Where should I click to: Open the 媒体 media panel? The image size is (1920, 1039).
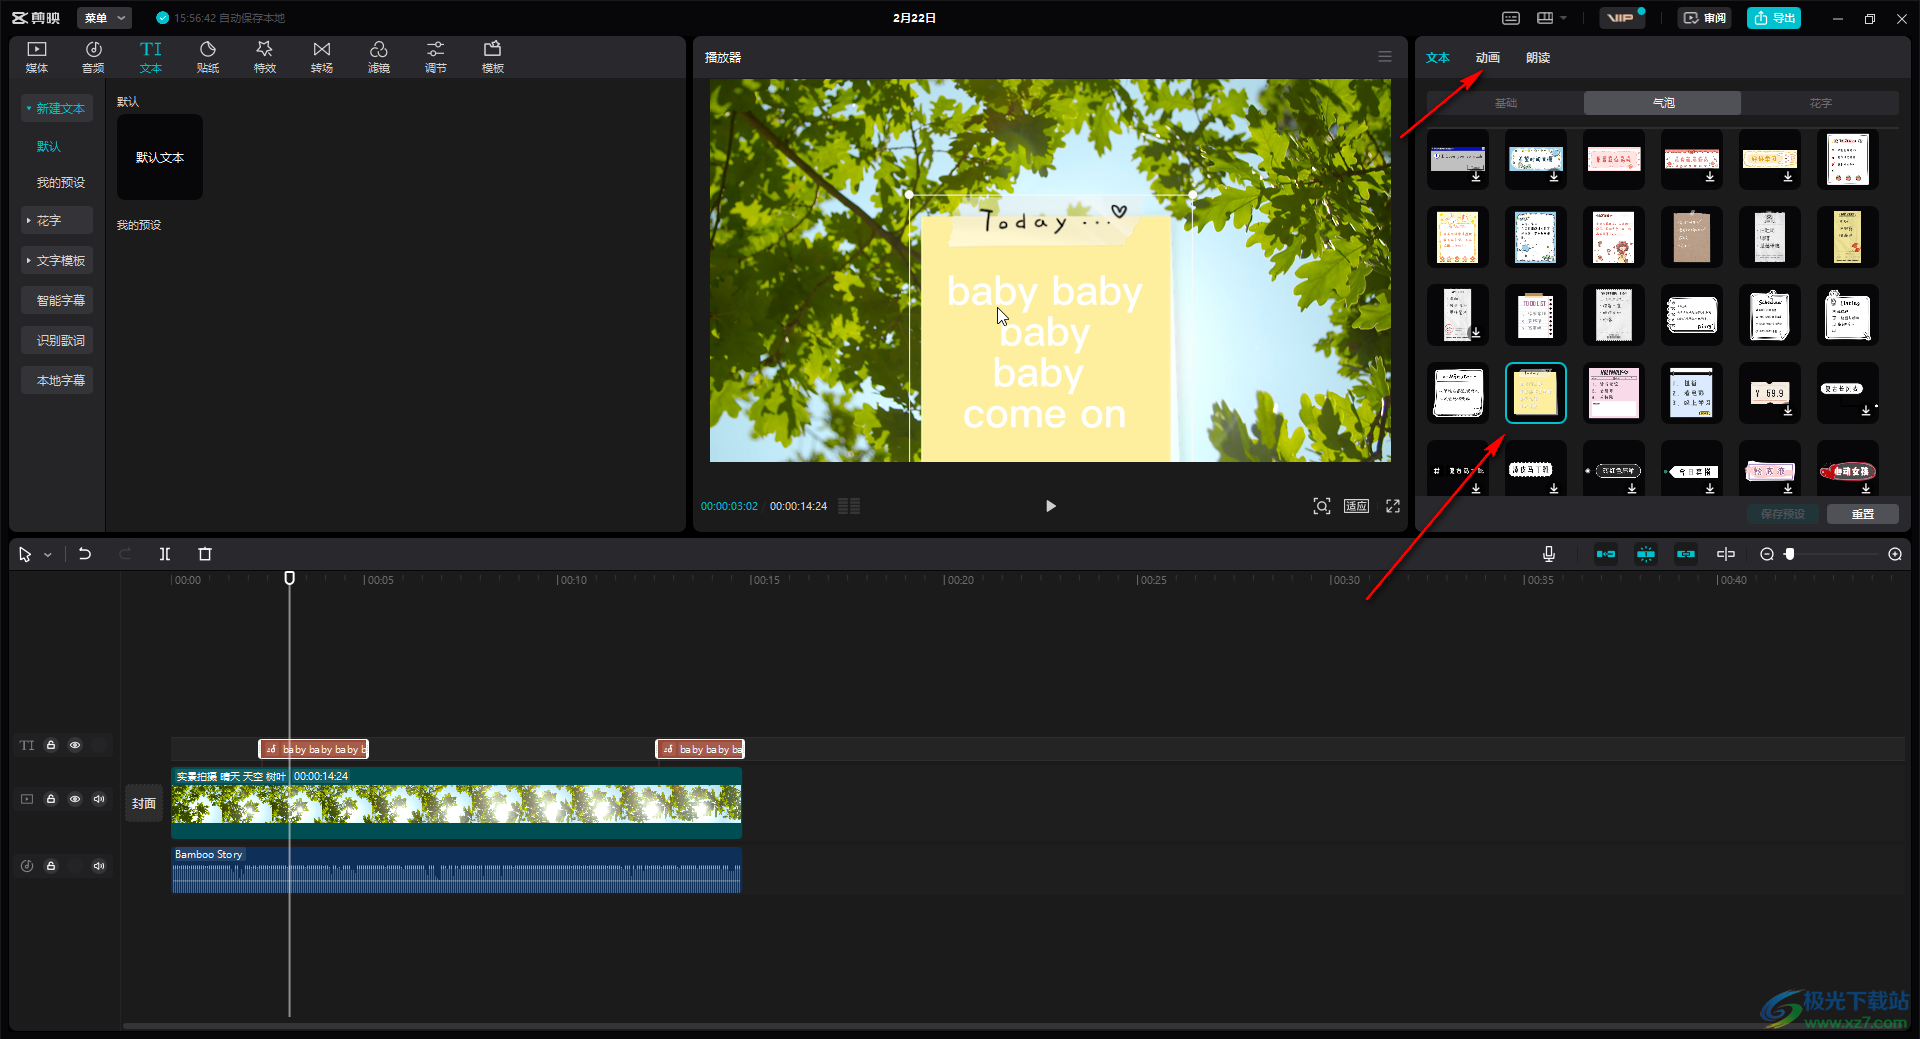click(37, 57)
